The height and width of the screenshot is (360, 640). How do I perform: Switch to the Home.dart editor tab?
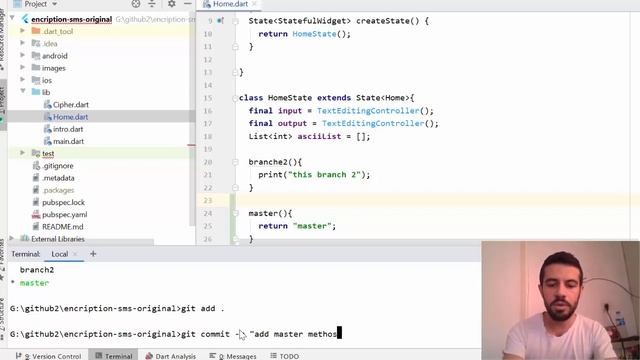(x=230, y=4)
